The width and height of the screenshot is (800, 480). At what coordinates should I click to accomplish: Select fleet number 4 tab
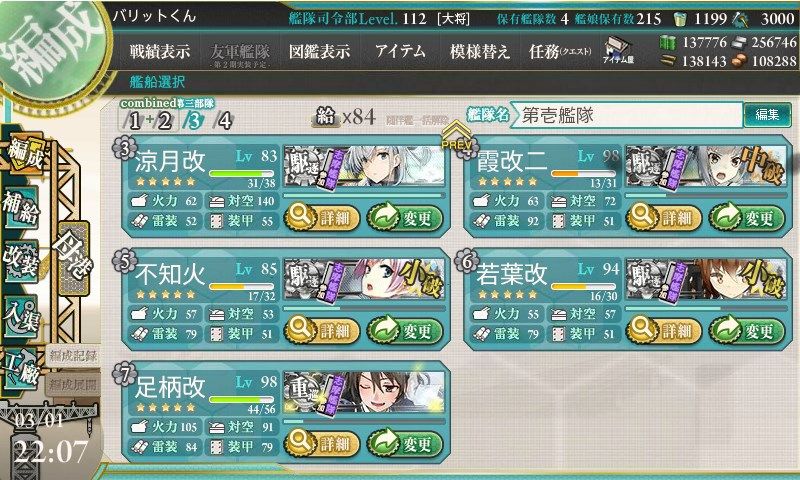(x=223, y=120)
